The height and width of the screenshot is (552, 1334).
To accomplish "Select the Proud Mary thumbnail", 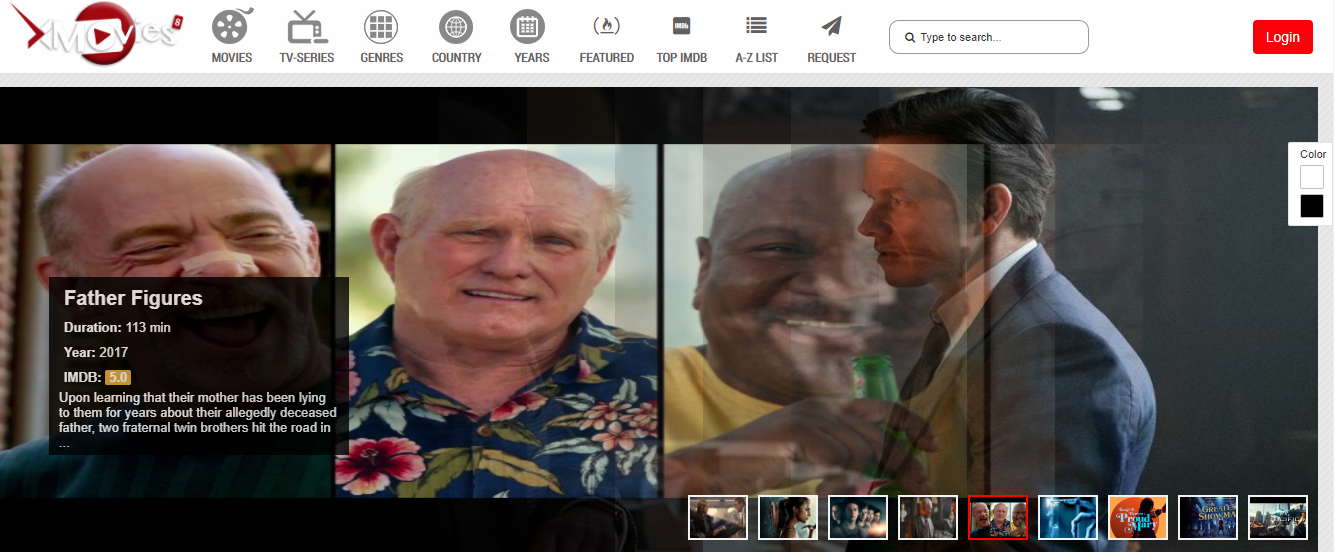I will pyautogui.click(x=1138, y=517).
